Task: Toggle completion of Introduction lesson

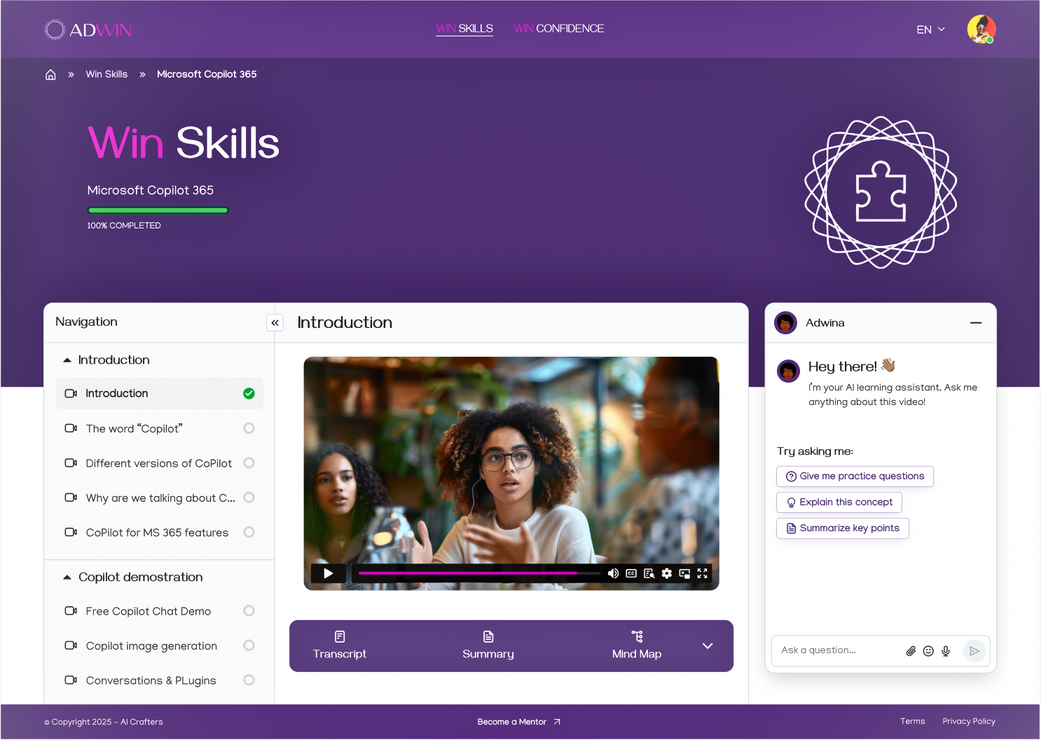Action: tap(249, 394)
